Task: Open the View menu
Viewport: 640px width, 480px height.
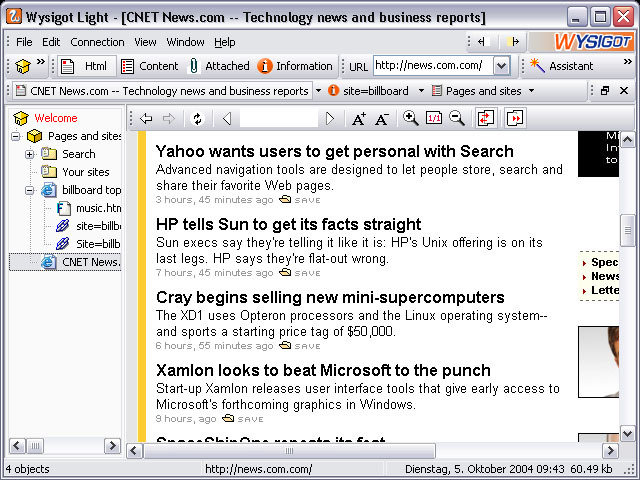Action: (x=145, y=42)
